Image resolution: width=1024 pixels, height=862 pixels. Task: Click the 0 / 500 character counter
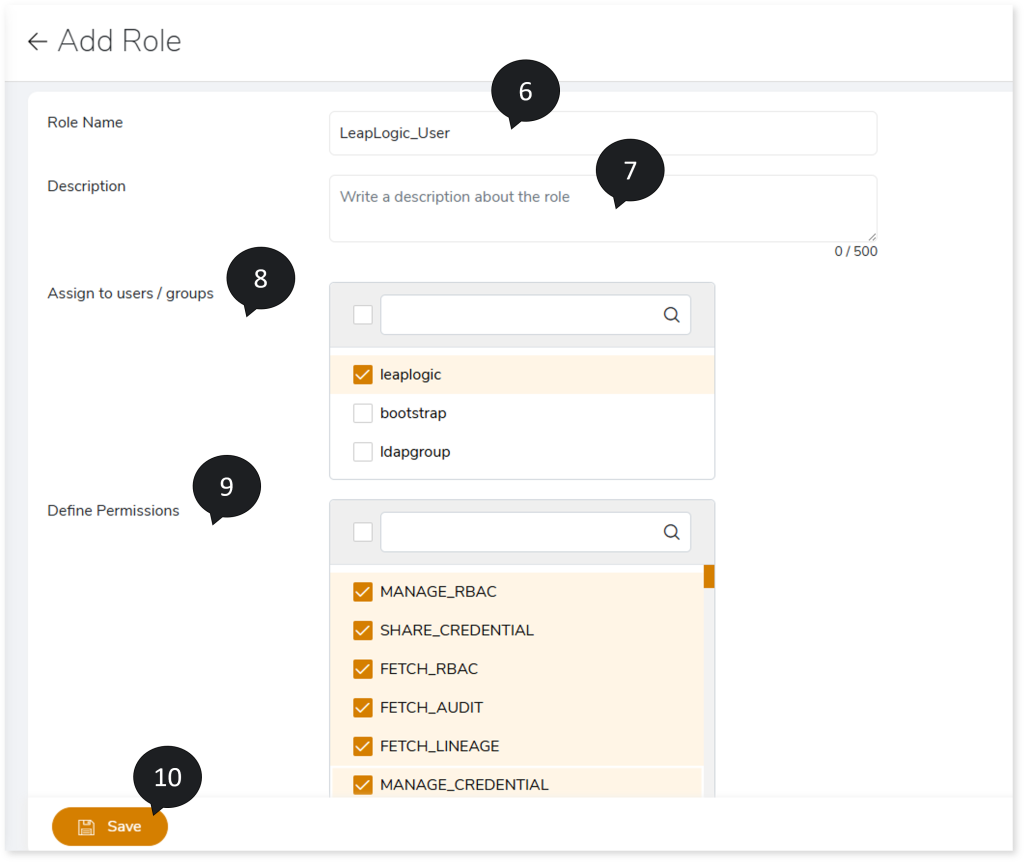[x=856, y=251]
